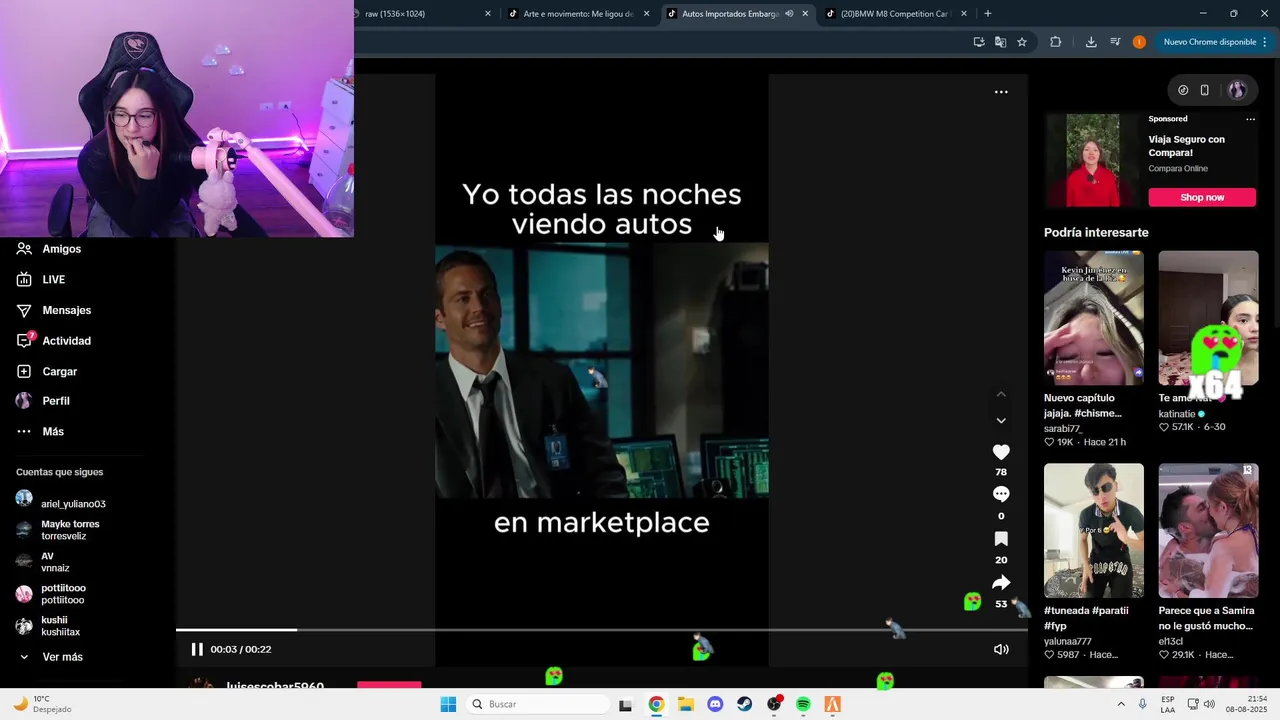Close the BMW M8 Competition tab
This screenshot has height=720, width=1280.
tap(964, 14)
